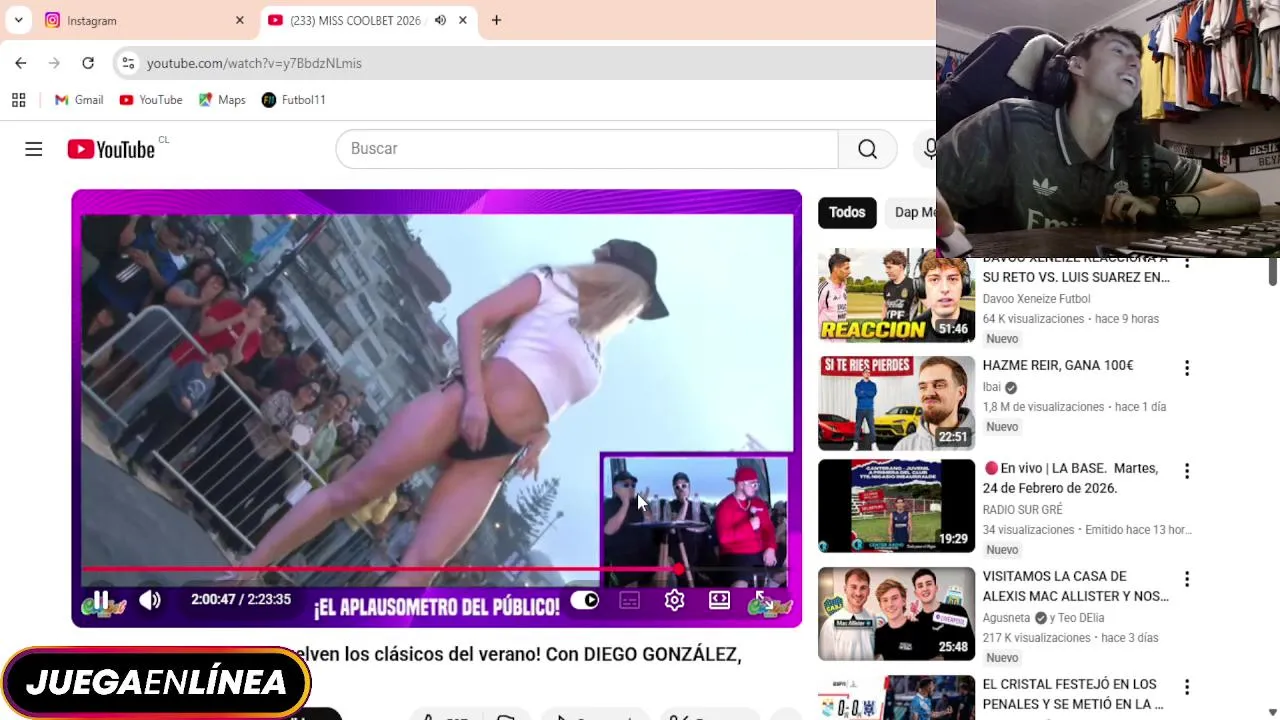Select the Todos filter chip
Viewport: 1280px width, 720px height.
[847, 212]
